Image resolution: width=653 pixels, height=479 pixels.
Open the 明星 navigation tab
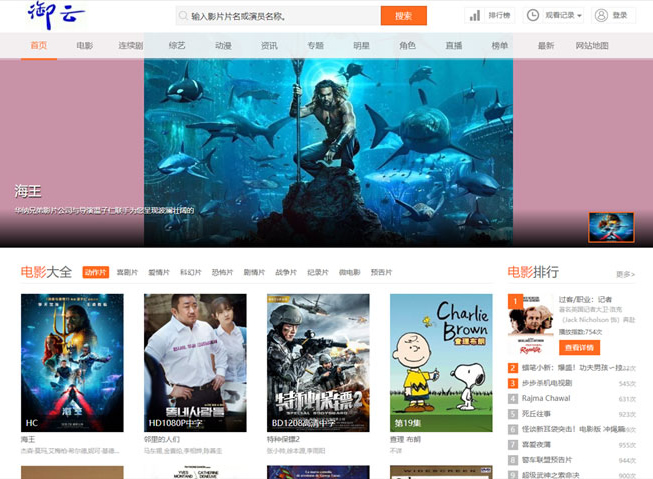pos(361,45)
